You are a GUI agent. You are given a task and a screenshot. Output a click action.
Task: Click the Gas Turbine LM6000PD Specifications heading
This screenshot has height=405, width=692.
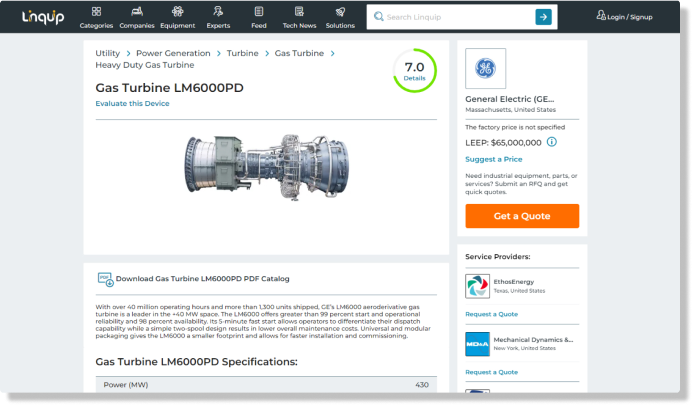pos(196,362)
